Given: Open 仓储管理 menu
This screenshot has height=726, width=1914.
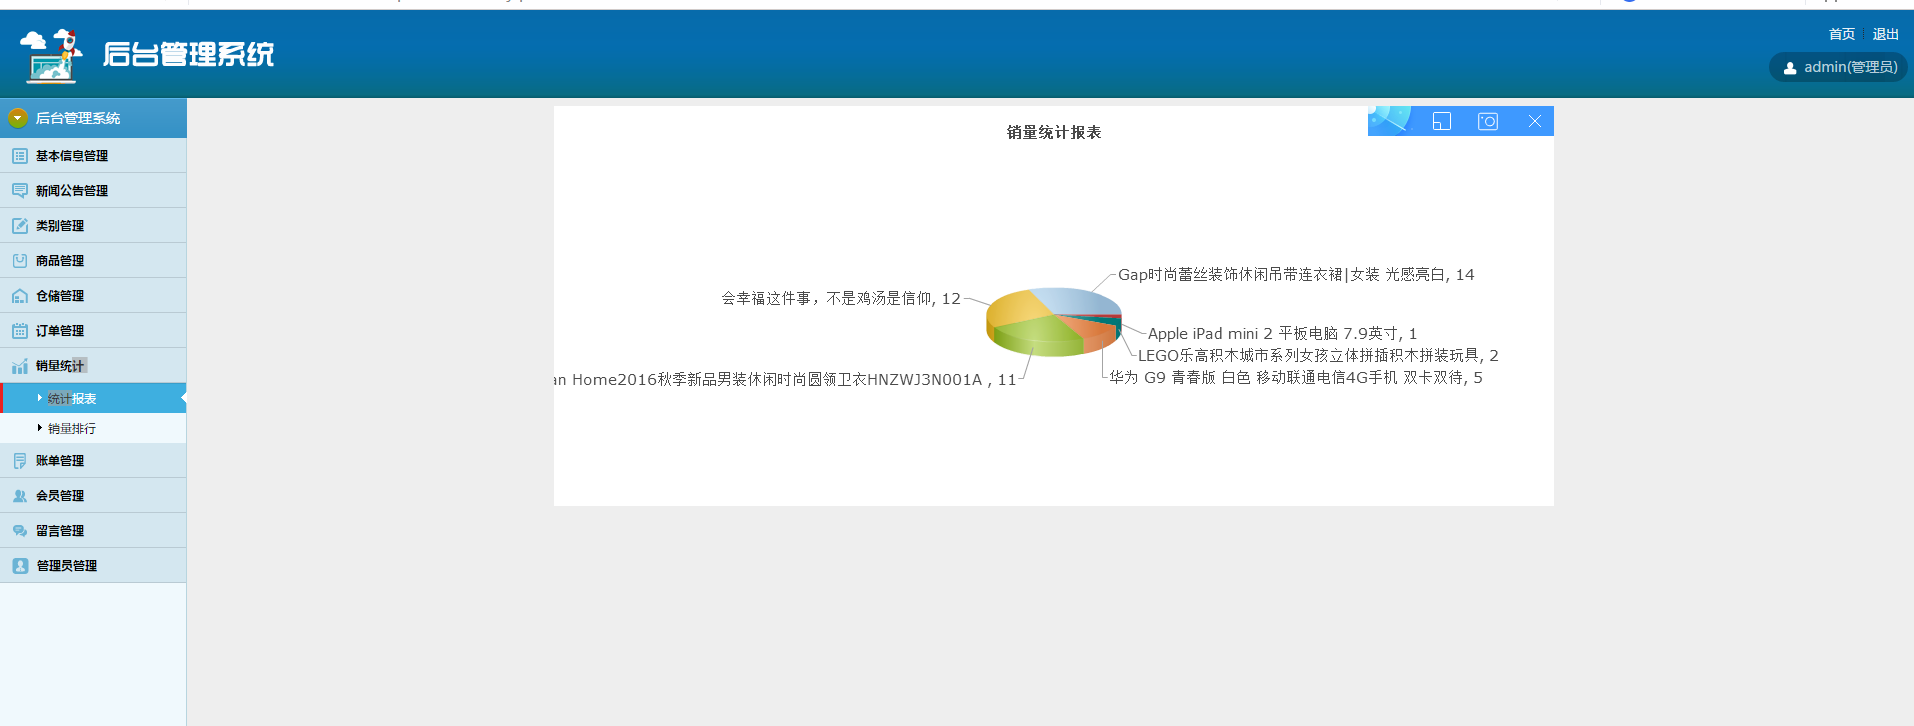Looking at the screenshot, I should coord(93,296).
